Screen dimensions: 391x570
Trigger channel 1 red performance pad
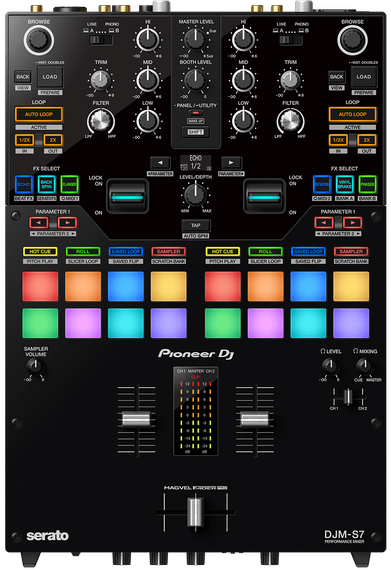(x=40, y=286)
